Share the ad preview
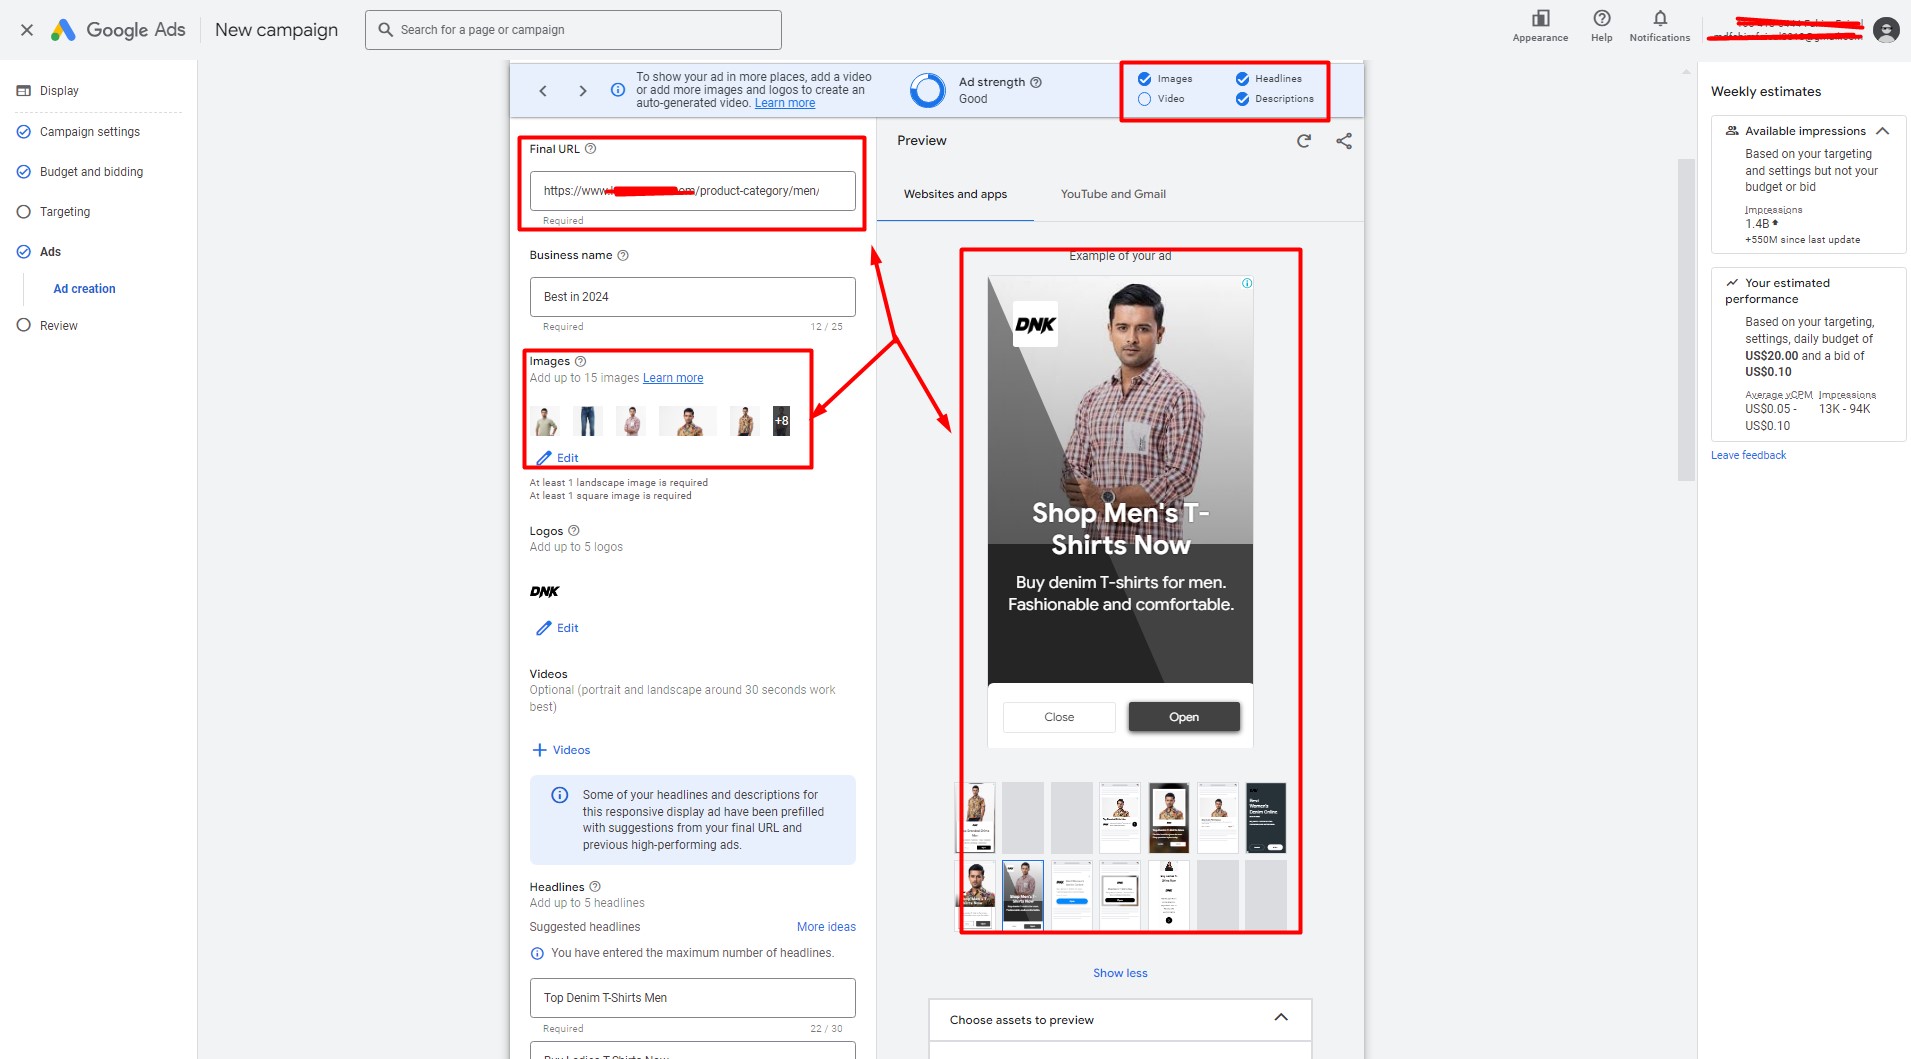This screenshot has height=1059, width=1911. [x=1344, y=141]
